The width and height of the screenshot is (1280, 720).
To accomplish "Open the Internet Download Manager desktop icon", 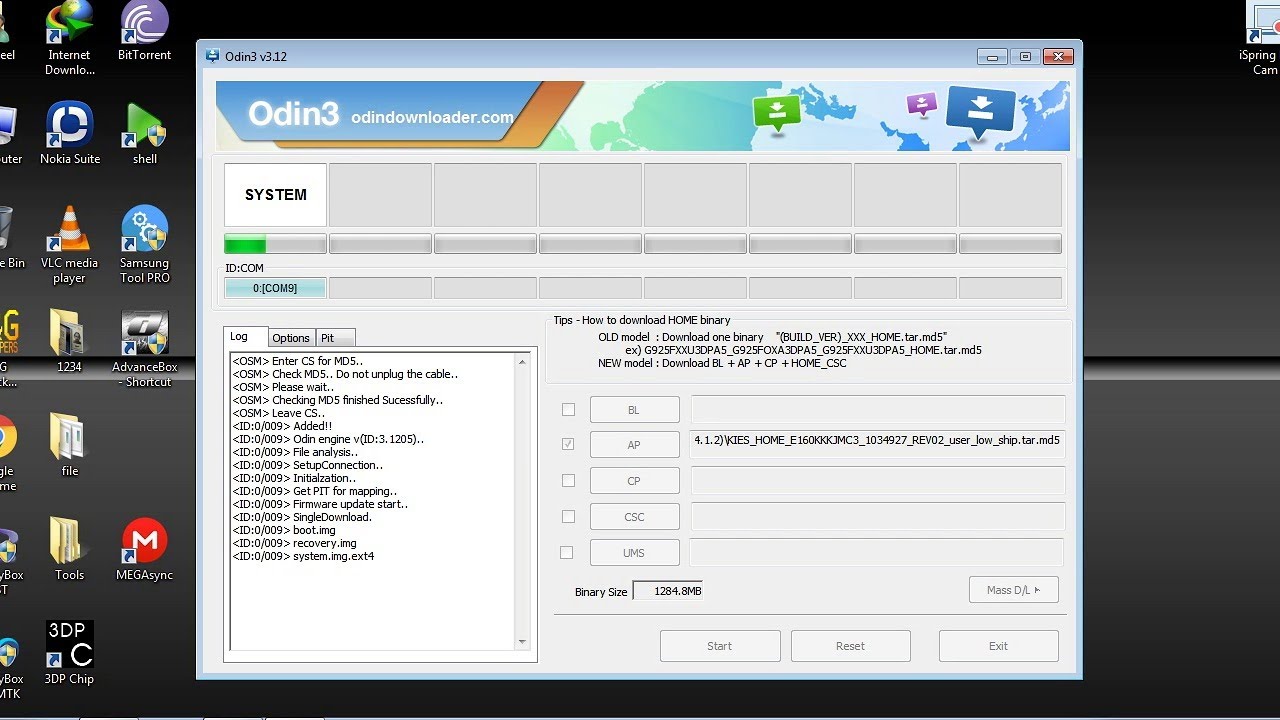I will 70,38.
